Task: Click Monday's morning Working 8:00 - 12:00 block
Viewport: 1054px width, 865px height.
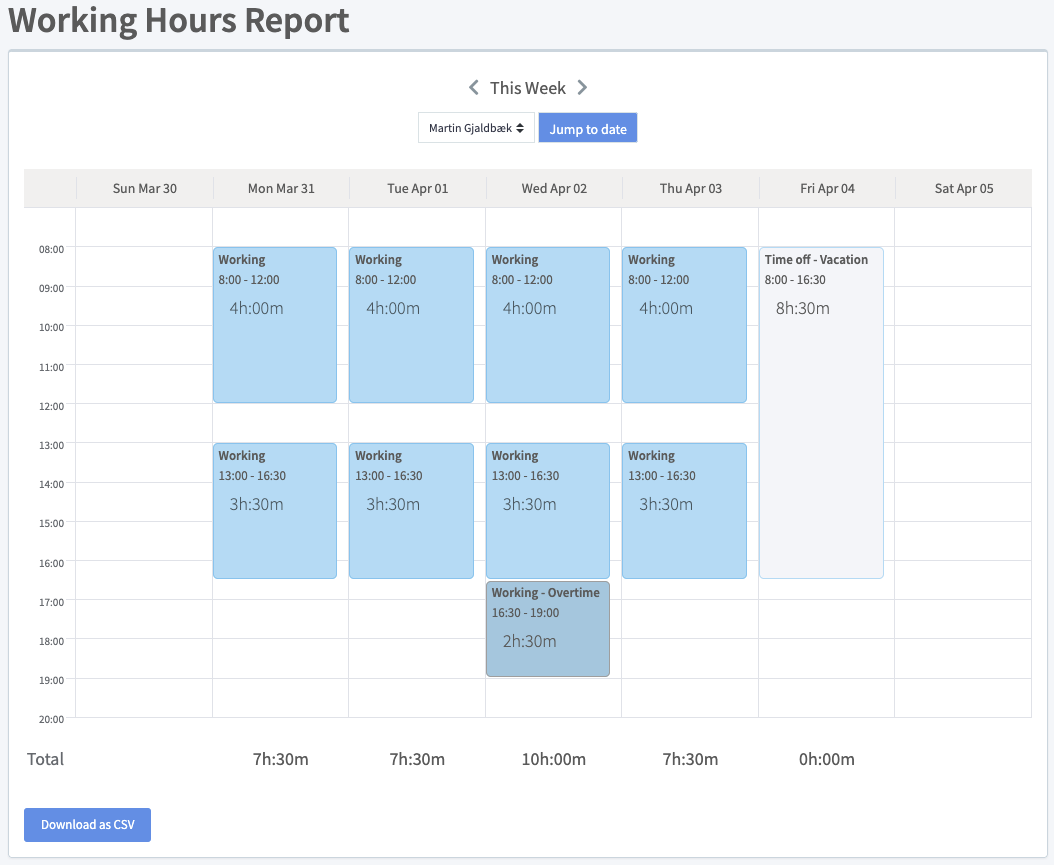Action: click(275, 325)
